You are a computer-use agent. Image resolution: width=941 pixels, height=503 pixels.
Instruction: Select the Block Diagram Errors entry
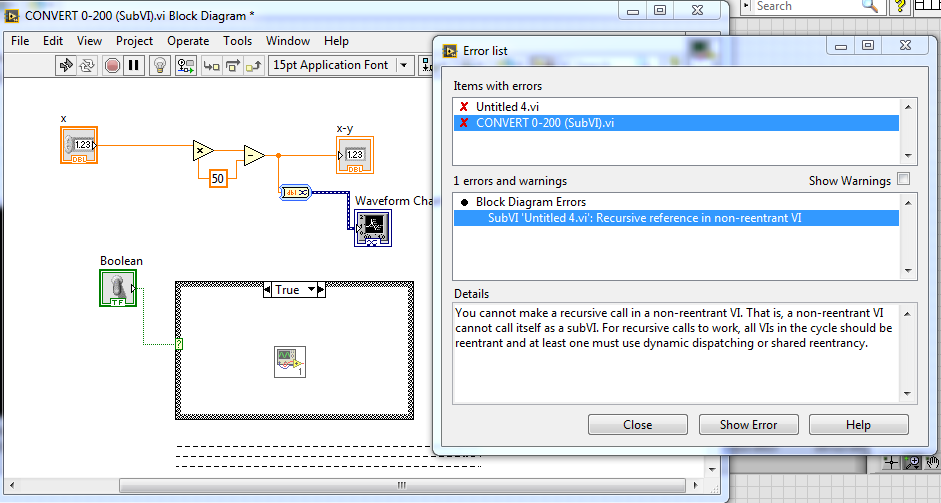tap(676, 202)
